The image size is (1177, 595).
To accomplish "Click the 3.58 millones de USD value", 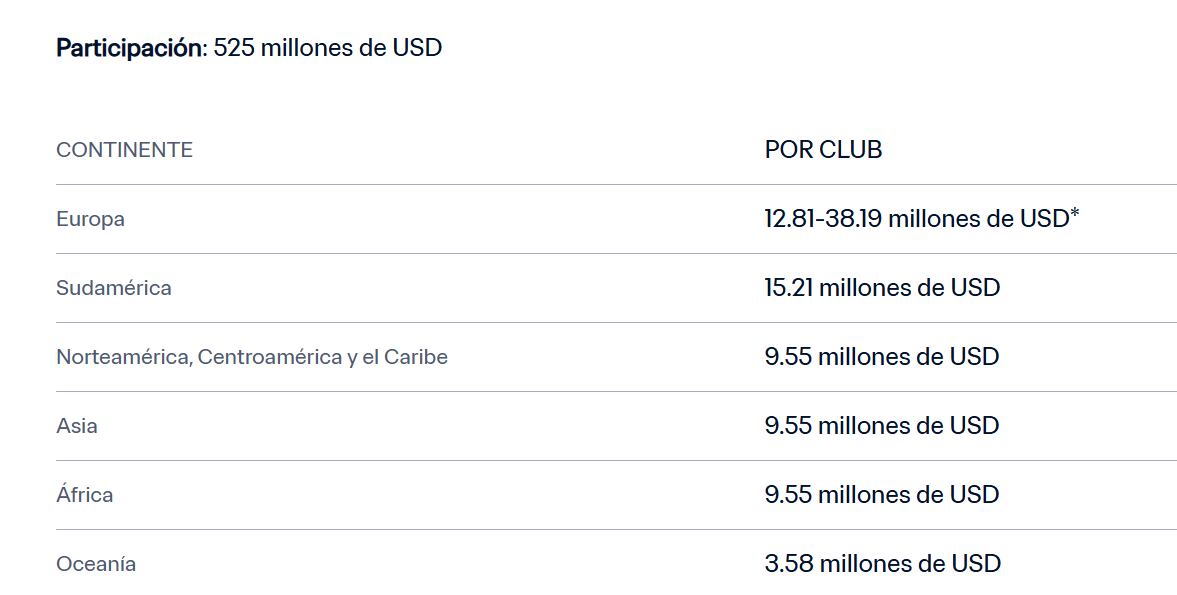I will 882,564.
